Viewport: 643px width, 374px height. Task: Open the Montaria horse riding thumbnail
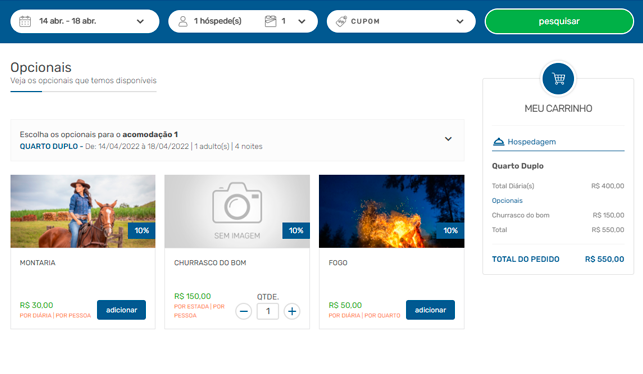(x=83, y=211)
